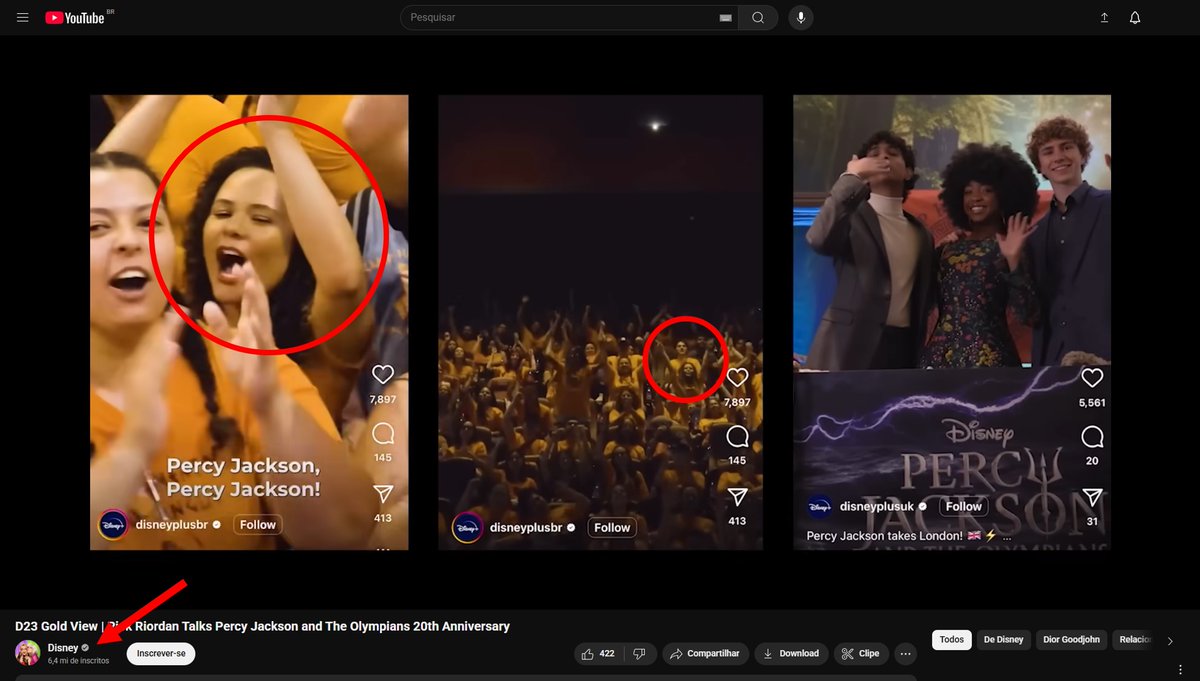
Task: Open the YouTube hamburger guide menu
Action: (23, 18)
